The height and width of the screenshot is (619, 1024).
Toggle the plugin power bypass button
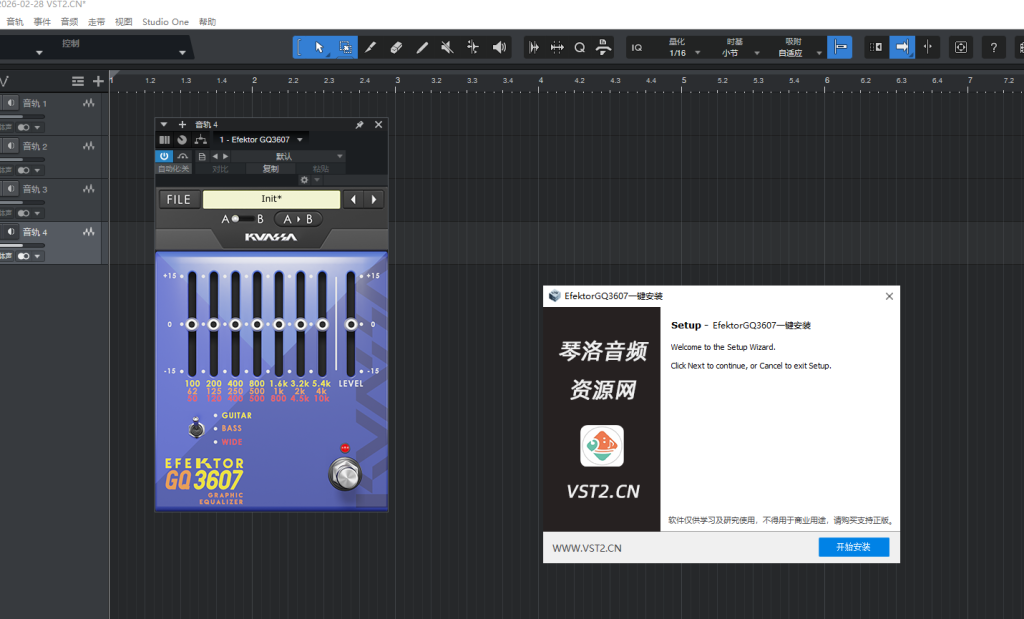pyautogui.click(x=164, y=156)
